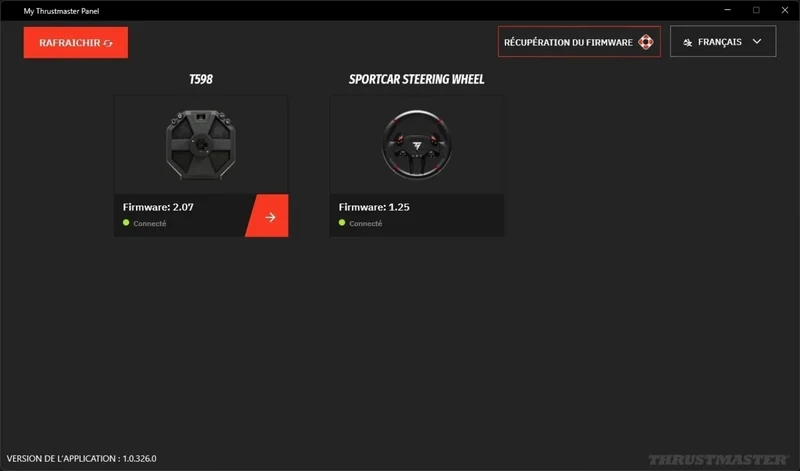Image resolution: width=800 pixels, height=471 pixels.
Task: Click the RAFRAICHIR refresh button
Action: 76,42
